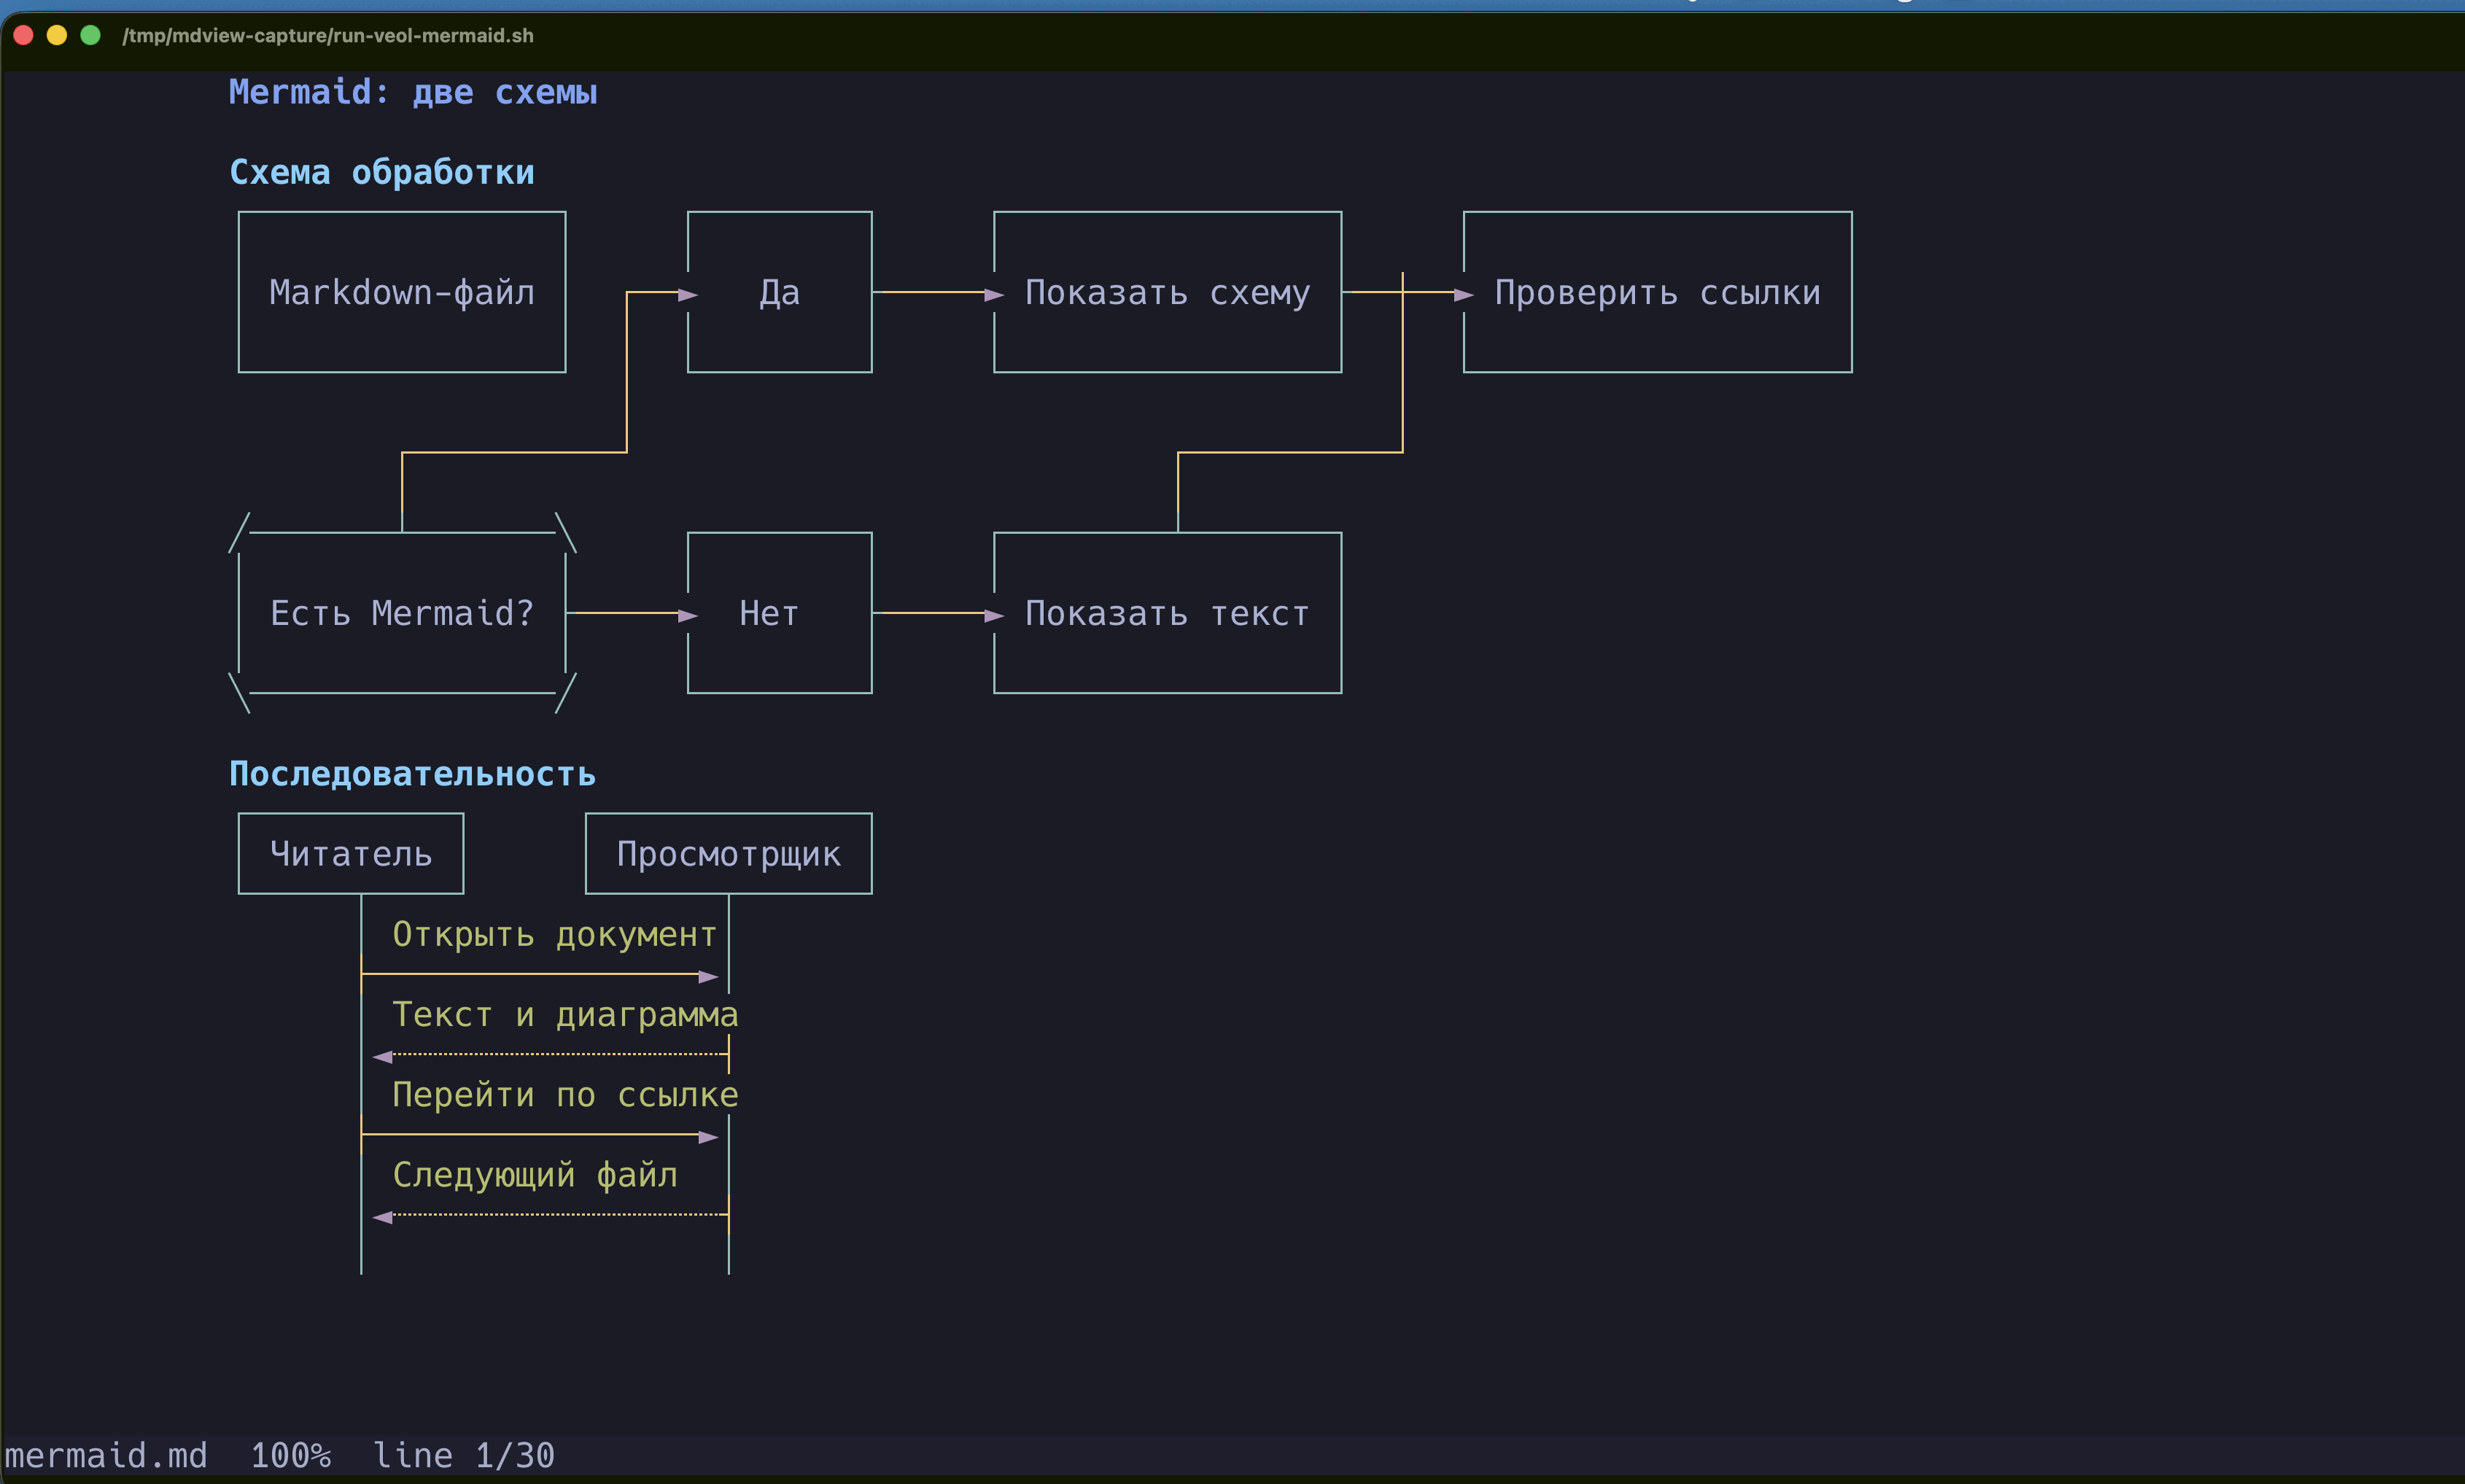
Task: Click 'line 1/30' in the status bar
Action: point(464,1455)
